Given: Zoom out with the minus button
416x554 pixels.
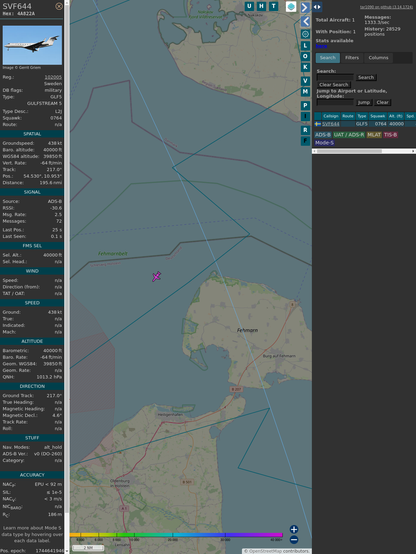Looking at the screenshot, I should click(x=294, y=540).
